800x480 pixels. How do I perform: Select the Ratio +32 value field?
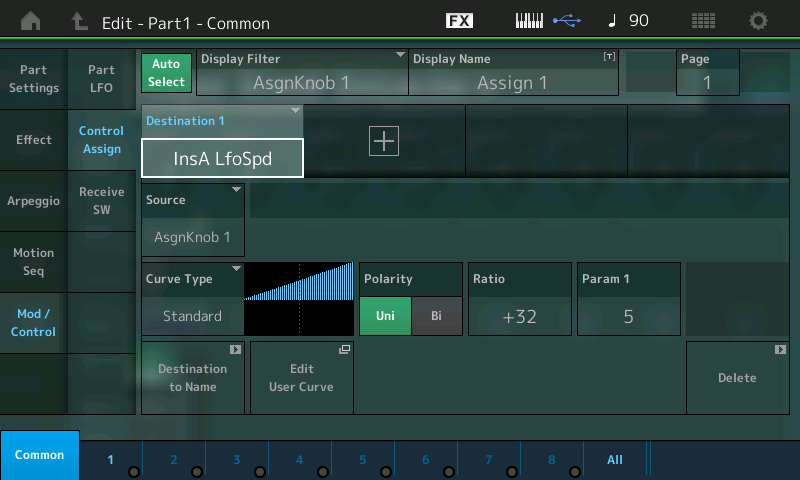click(x=519, y=317)
